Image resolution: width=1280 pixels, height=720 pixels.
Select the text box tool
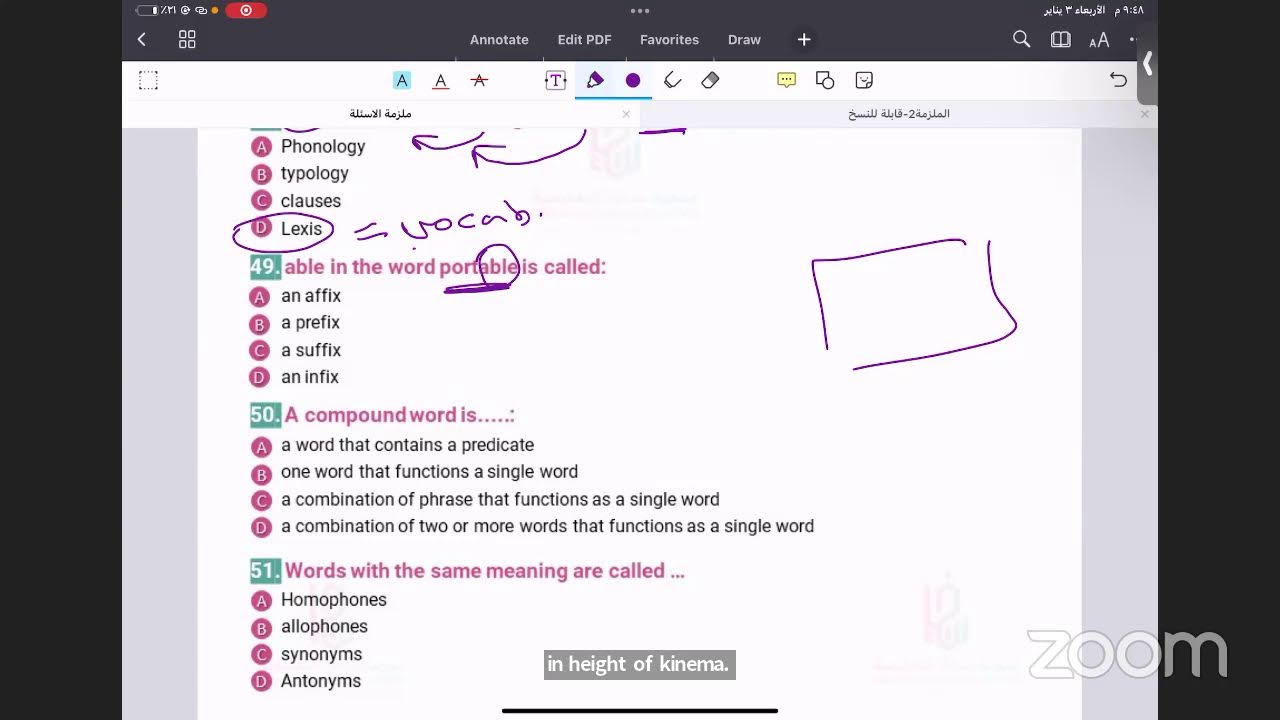click(x=555, y=81)
